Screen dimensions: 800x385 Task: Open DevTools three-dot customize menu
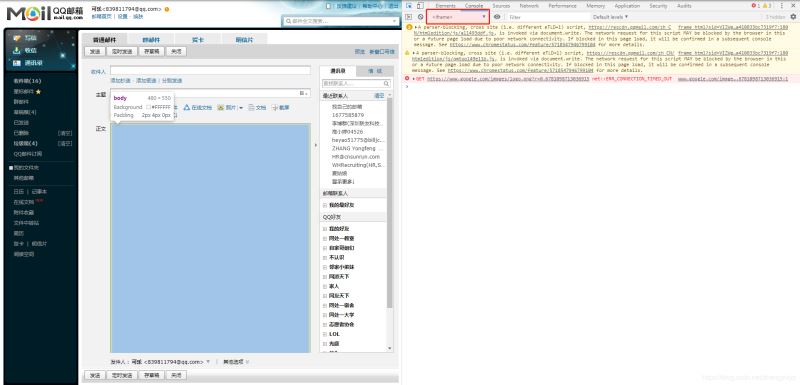[x=782, y=6]
